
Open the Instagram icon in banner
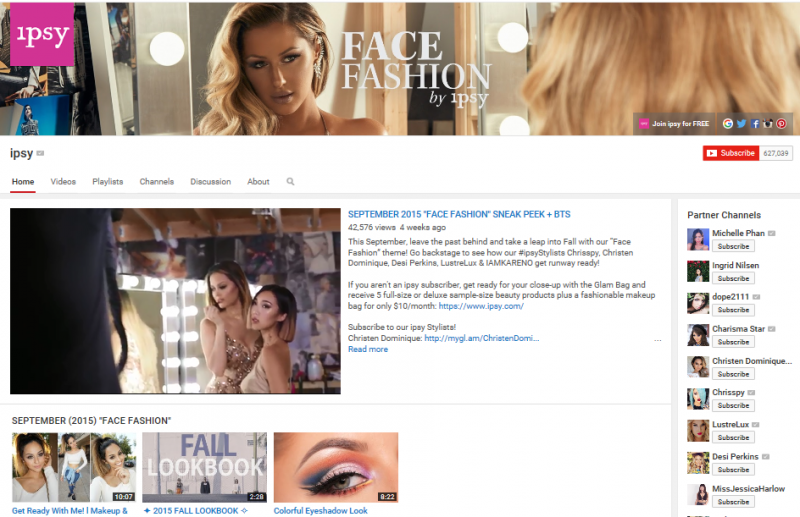[768, 124]
